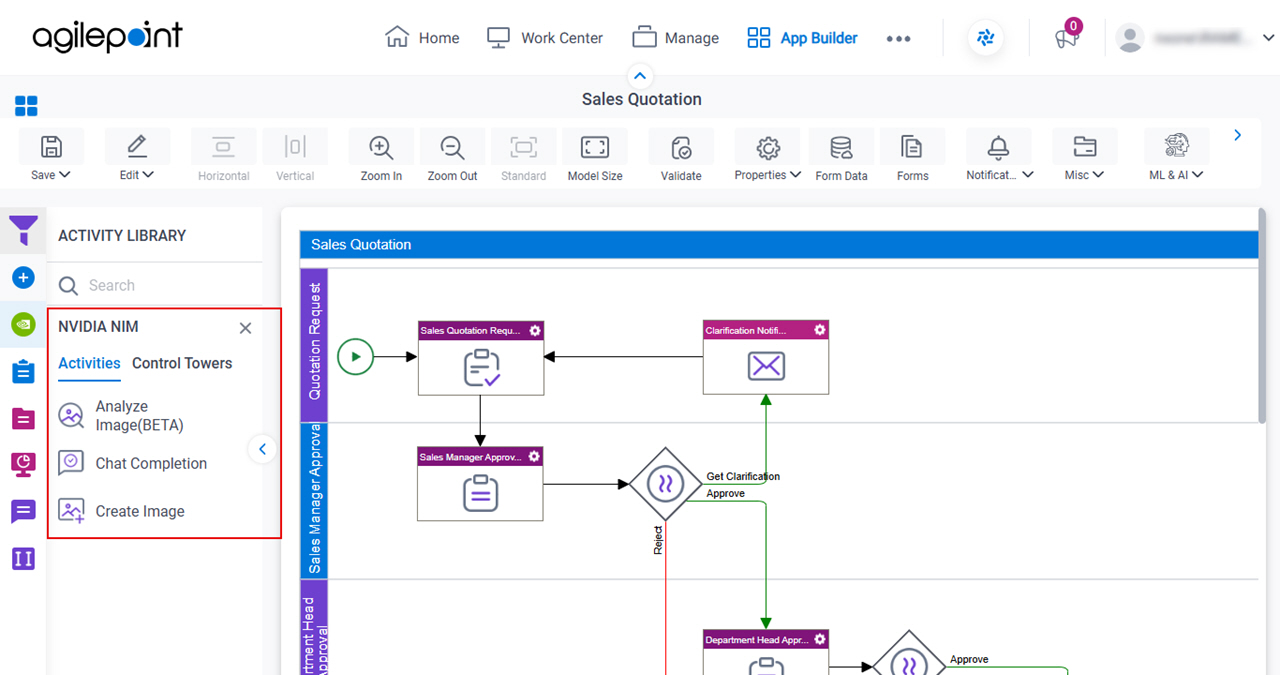1280x675 pixels.
Task: Open Sales Quotation Request activity gear
Action: pyautogui.click(x=535, y=330)
